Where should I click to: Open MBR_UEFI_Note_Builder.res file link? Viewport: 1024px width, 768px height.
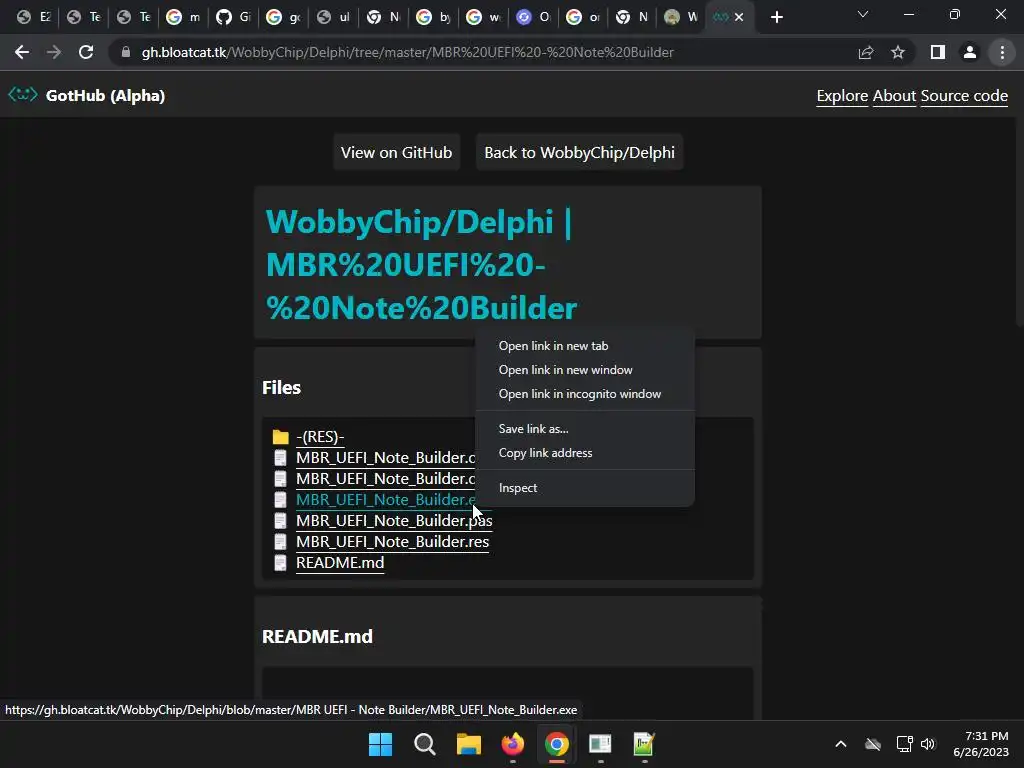[392, 542]
